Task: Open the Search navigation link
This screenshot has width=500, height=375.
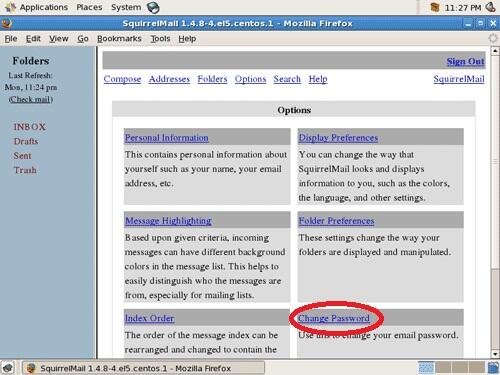Action: click(287, 79)
